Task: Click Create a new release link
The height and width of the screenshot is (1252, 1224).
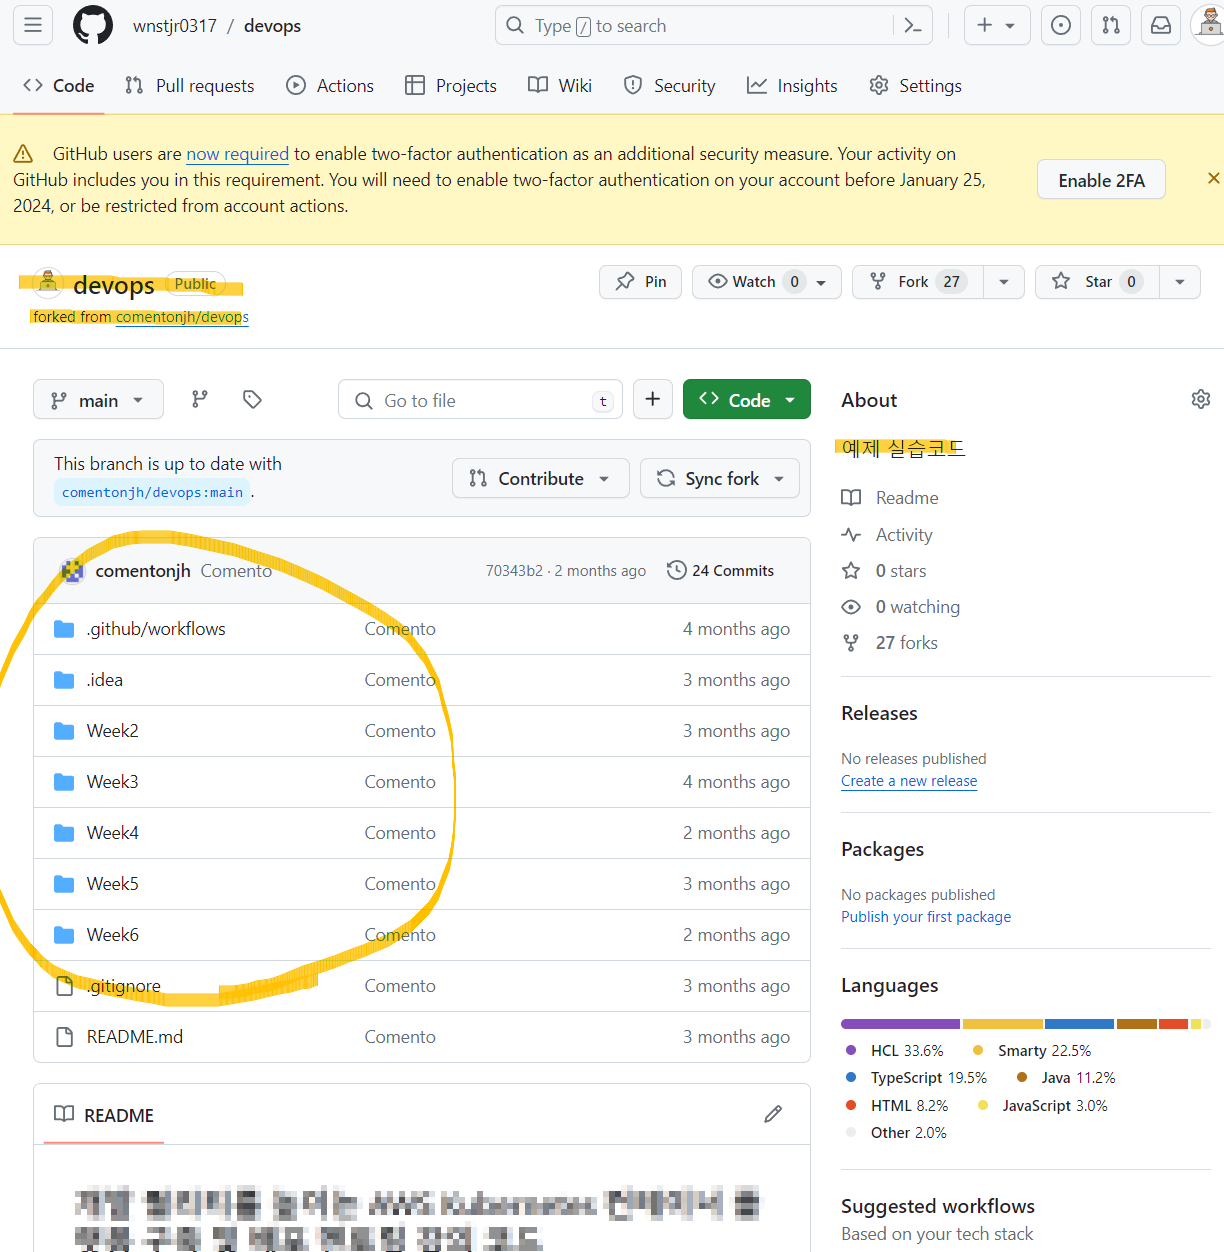Action: coord(909,781)
